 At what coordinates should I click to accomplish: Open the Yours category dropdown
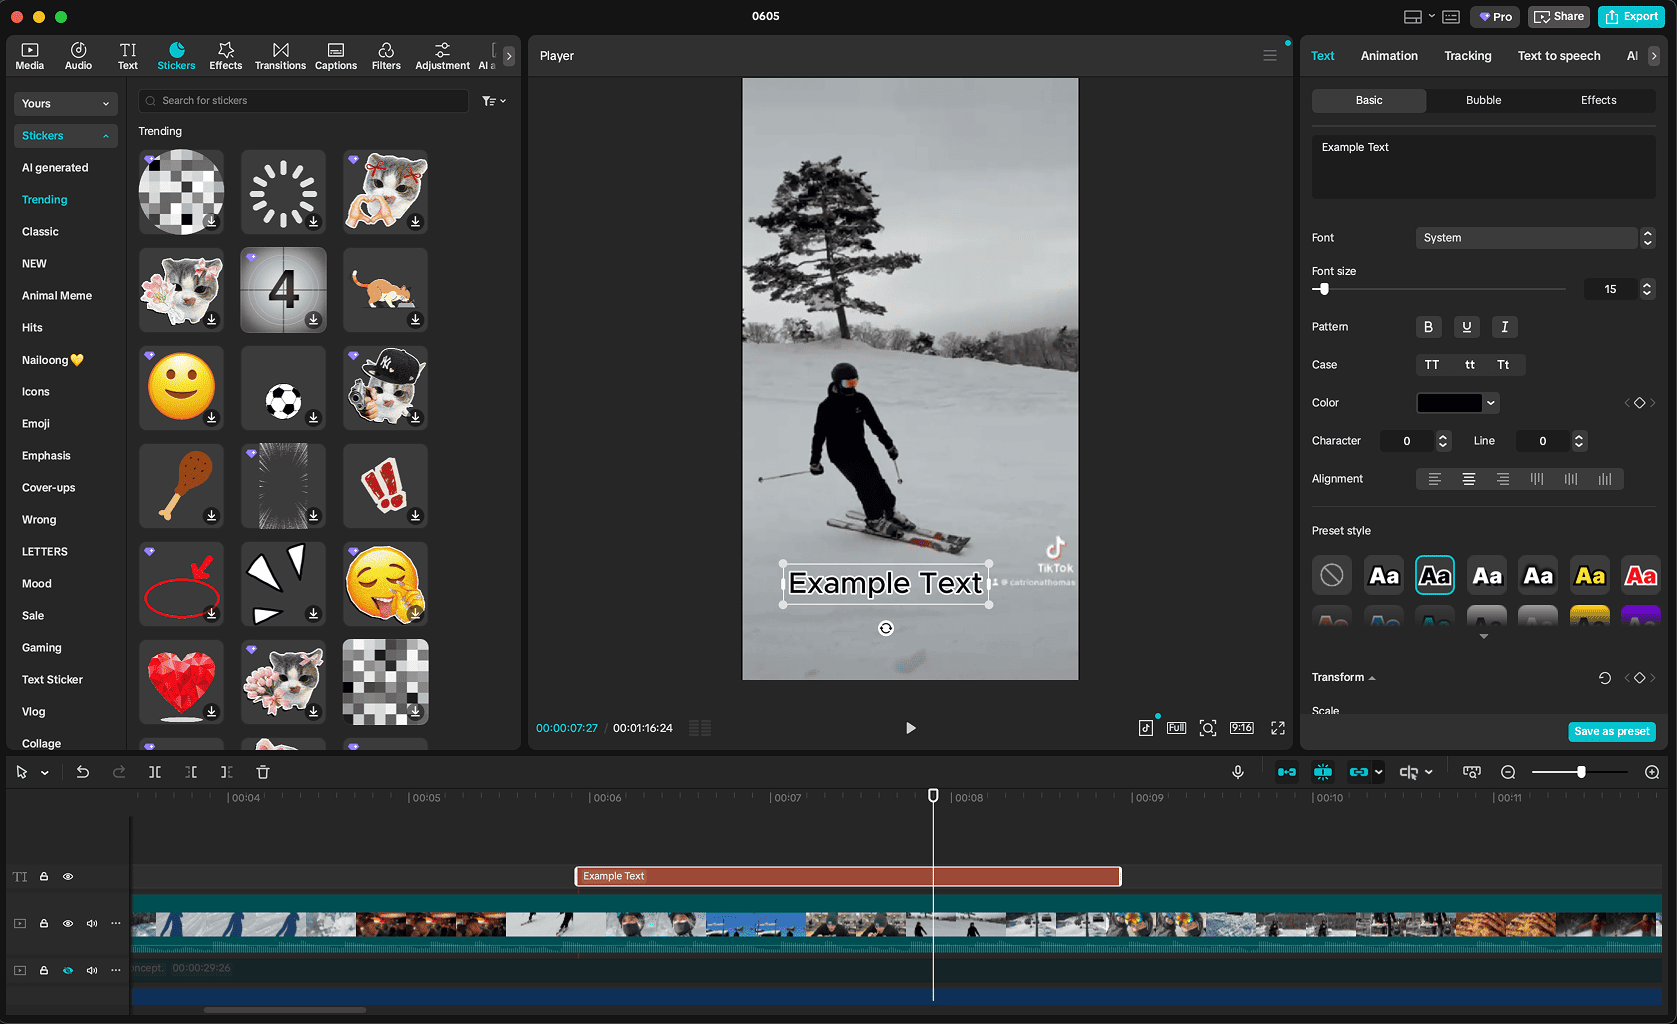pyautogui.click(x=66, y=104)
